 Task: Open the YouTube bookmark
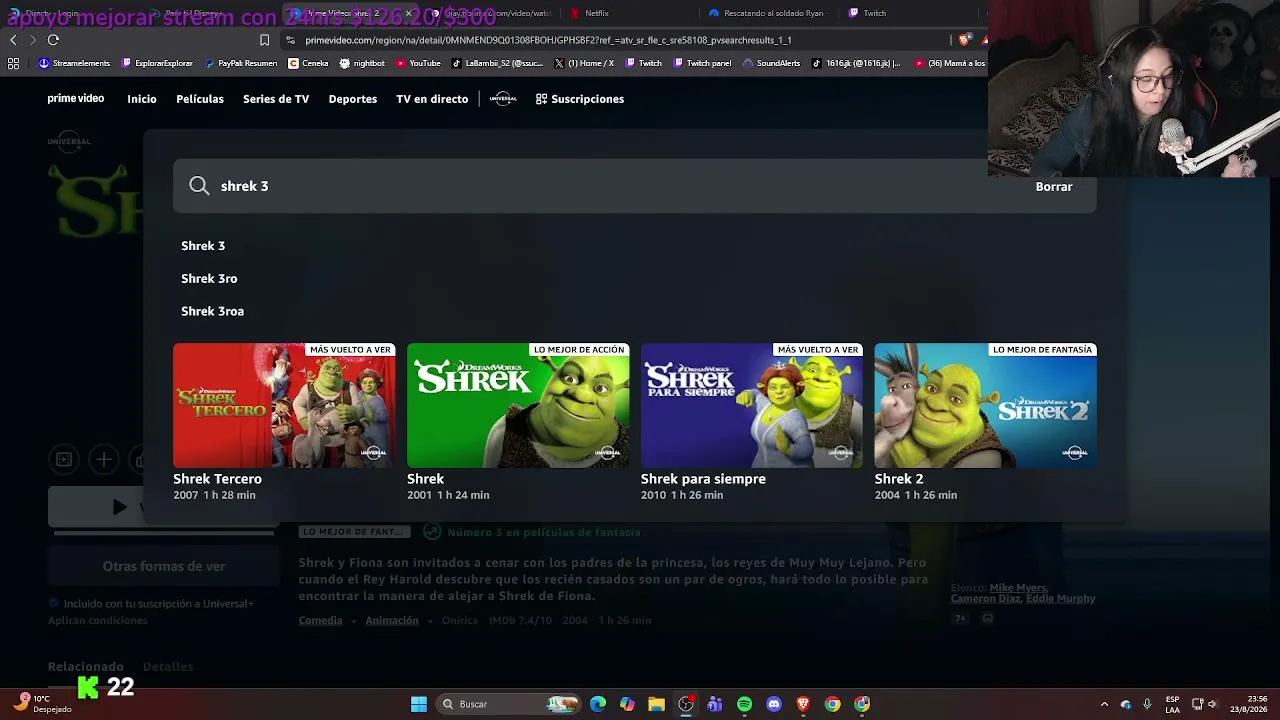pos(418,63)
